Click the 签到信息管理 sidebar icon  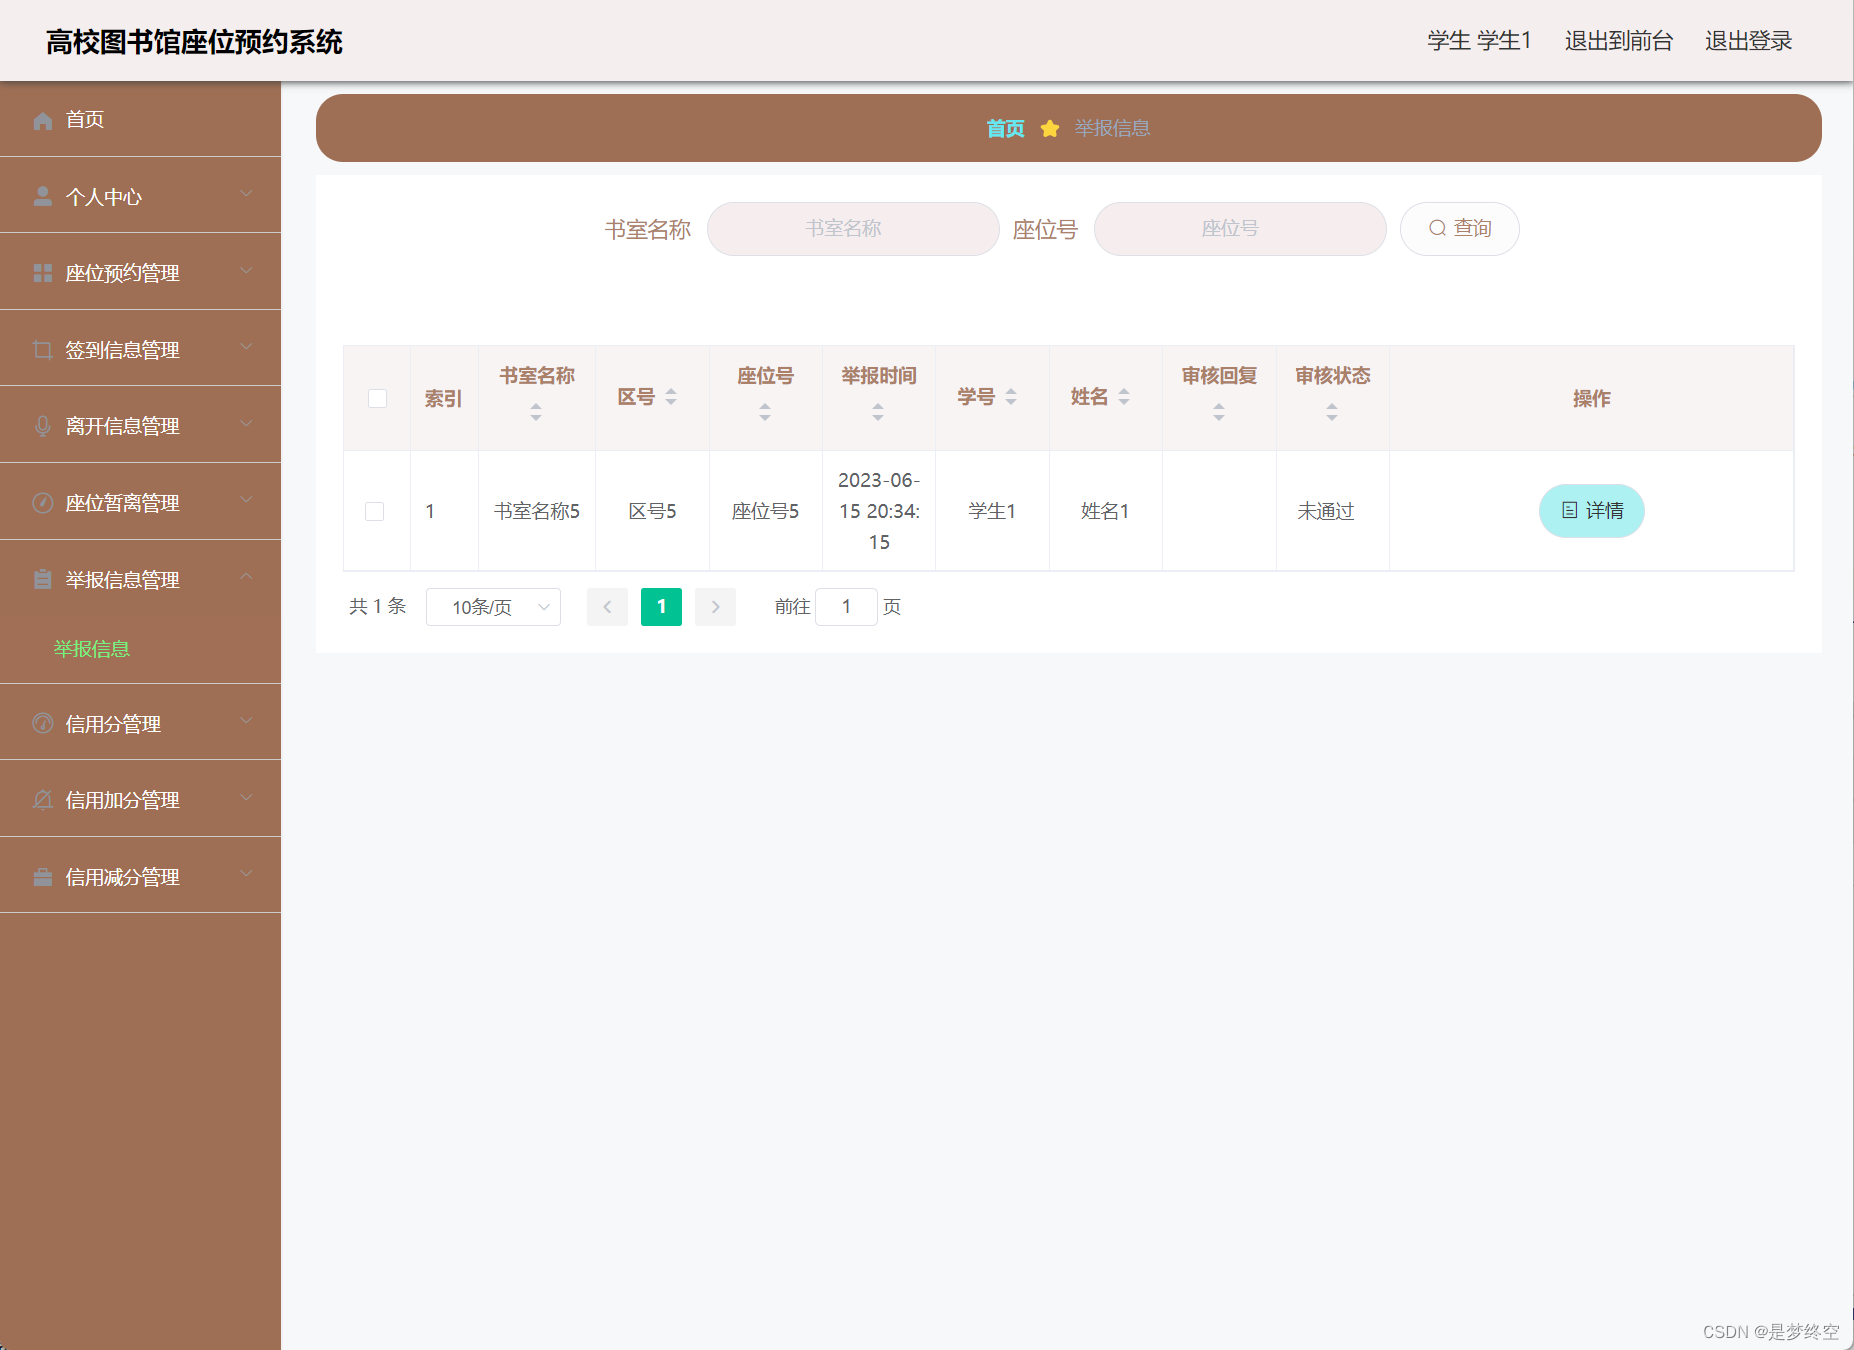[x=42, y=348]
